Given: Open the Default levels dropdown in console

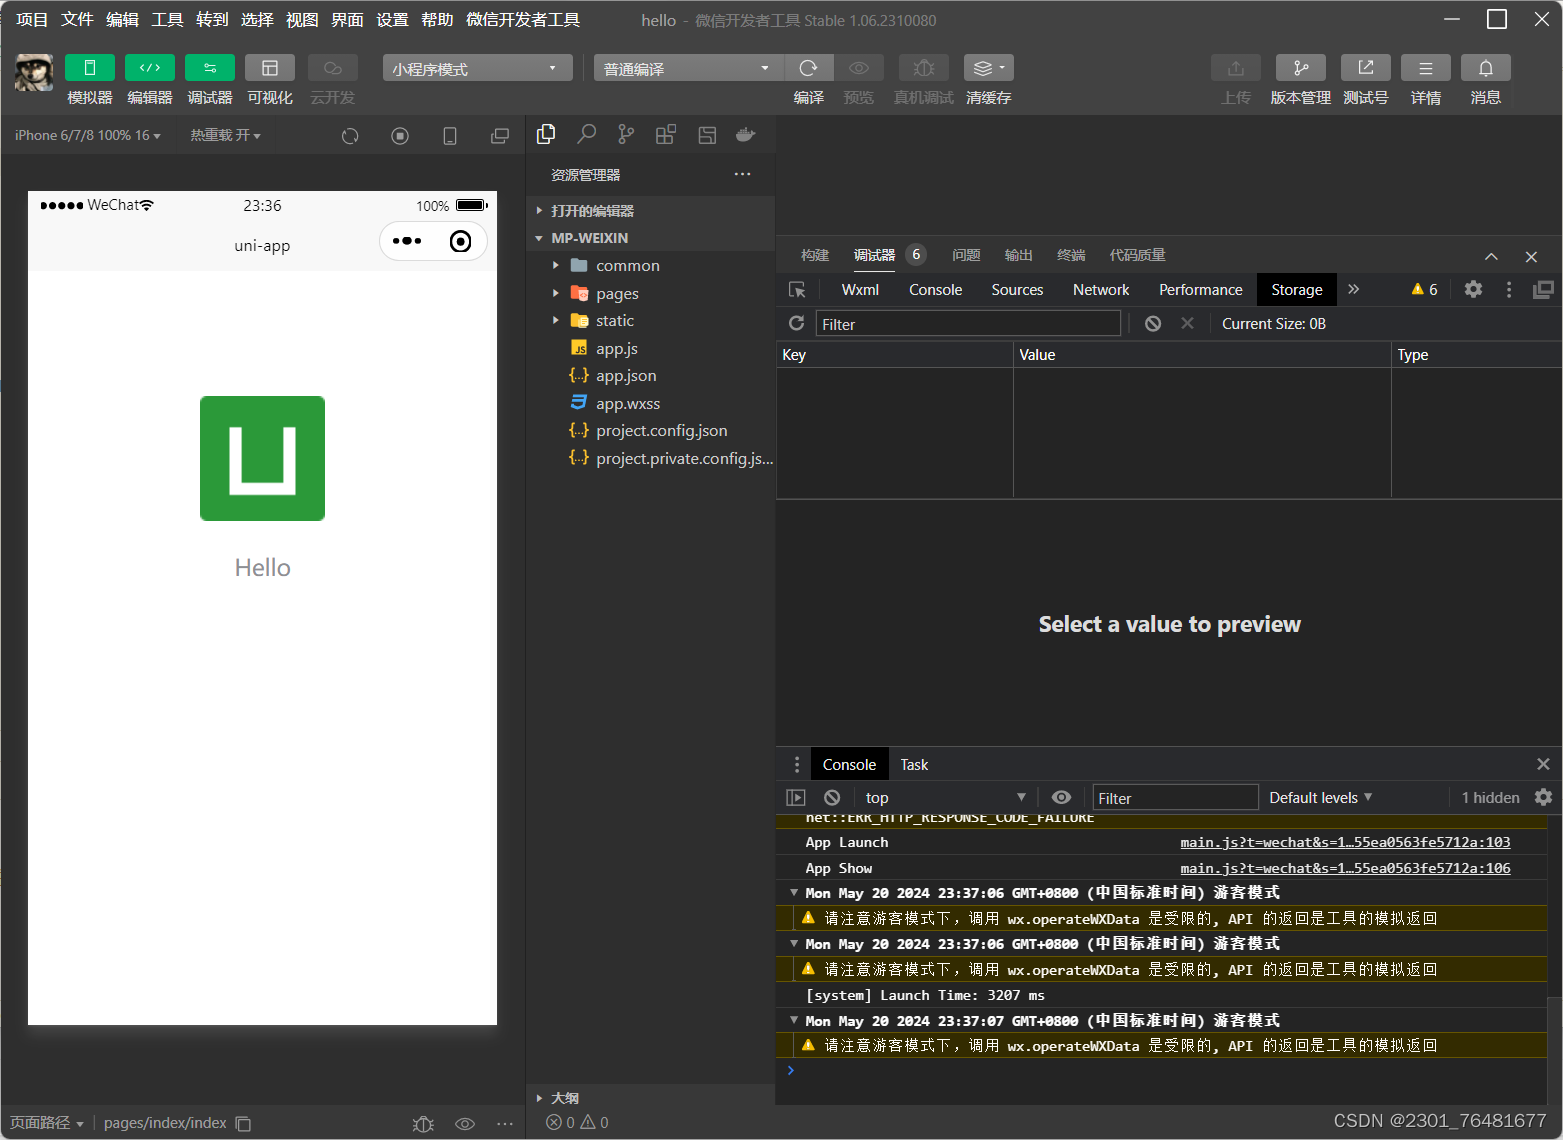Looking at the screenshot, I should [1320, 797].
